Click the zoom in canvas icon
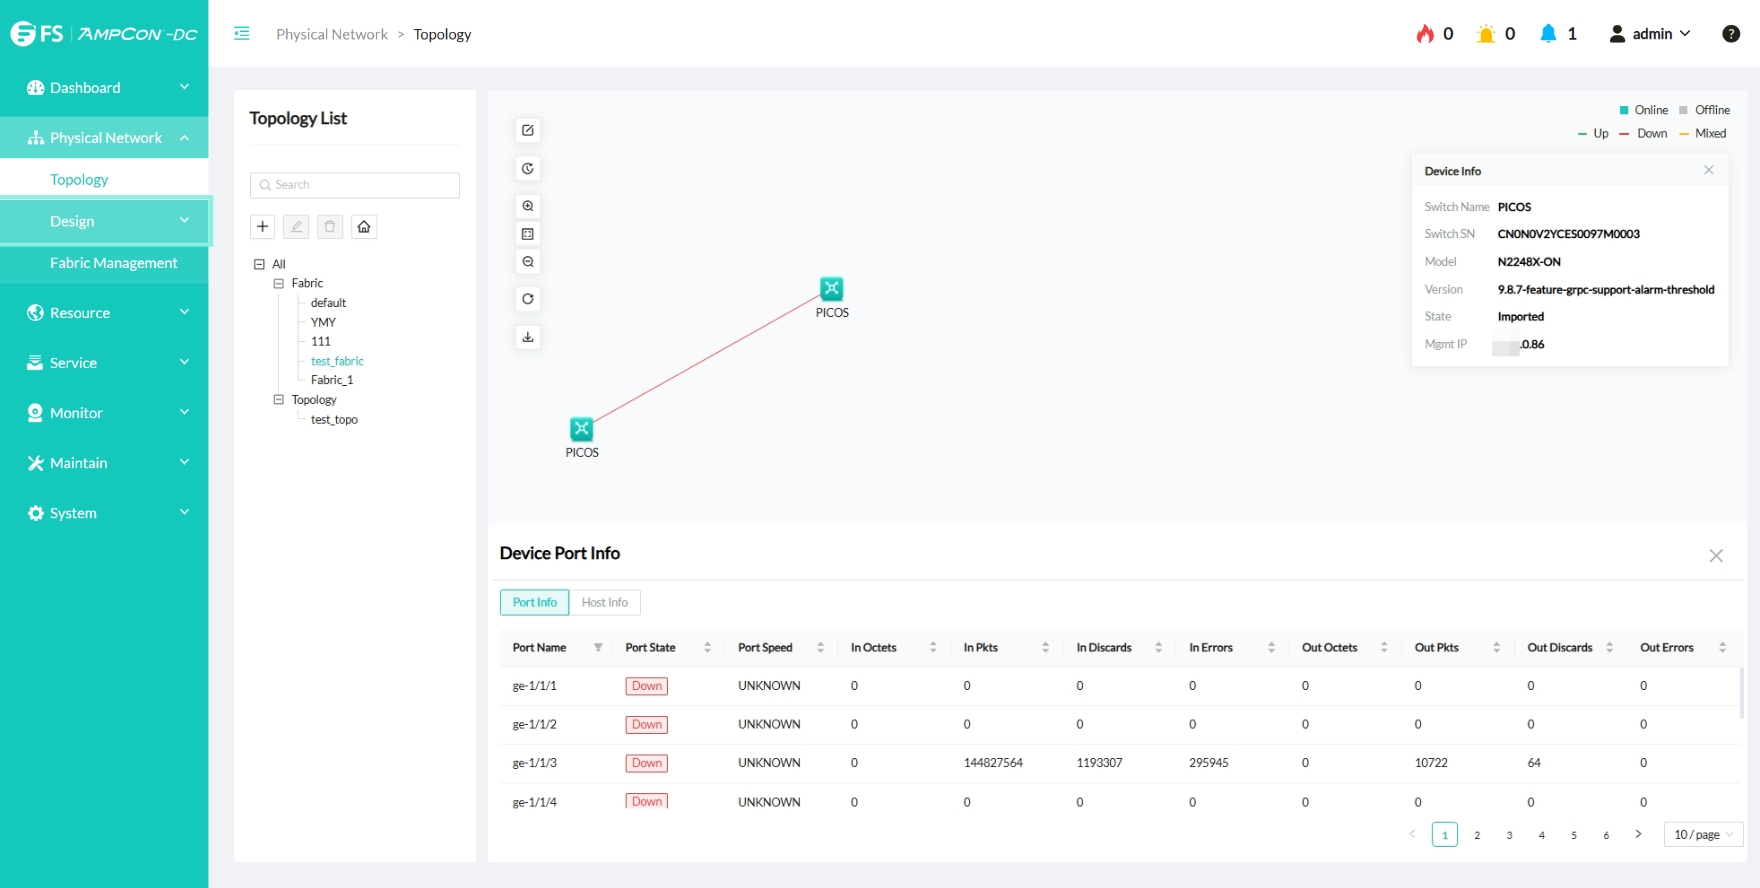The width and height of the screenshot is (1760, 888). tap(528, 206)
